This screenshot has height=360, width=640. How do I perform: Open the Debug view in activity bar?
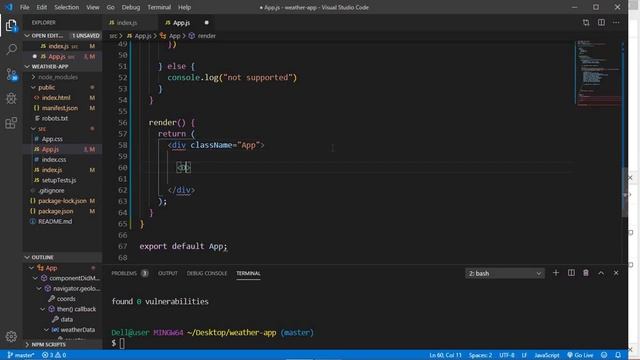click(11, 98)
